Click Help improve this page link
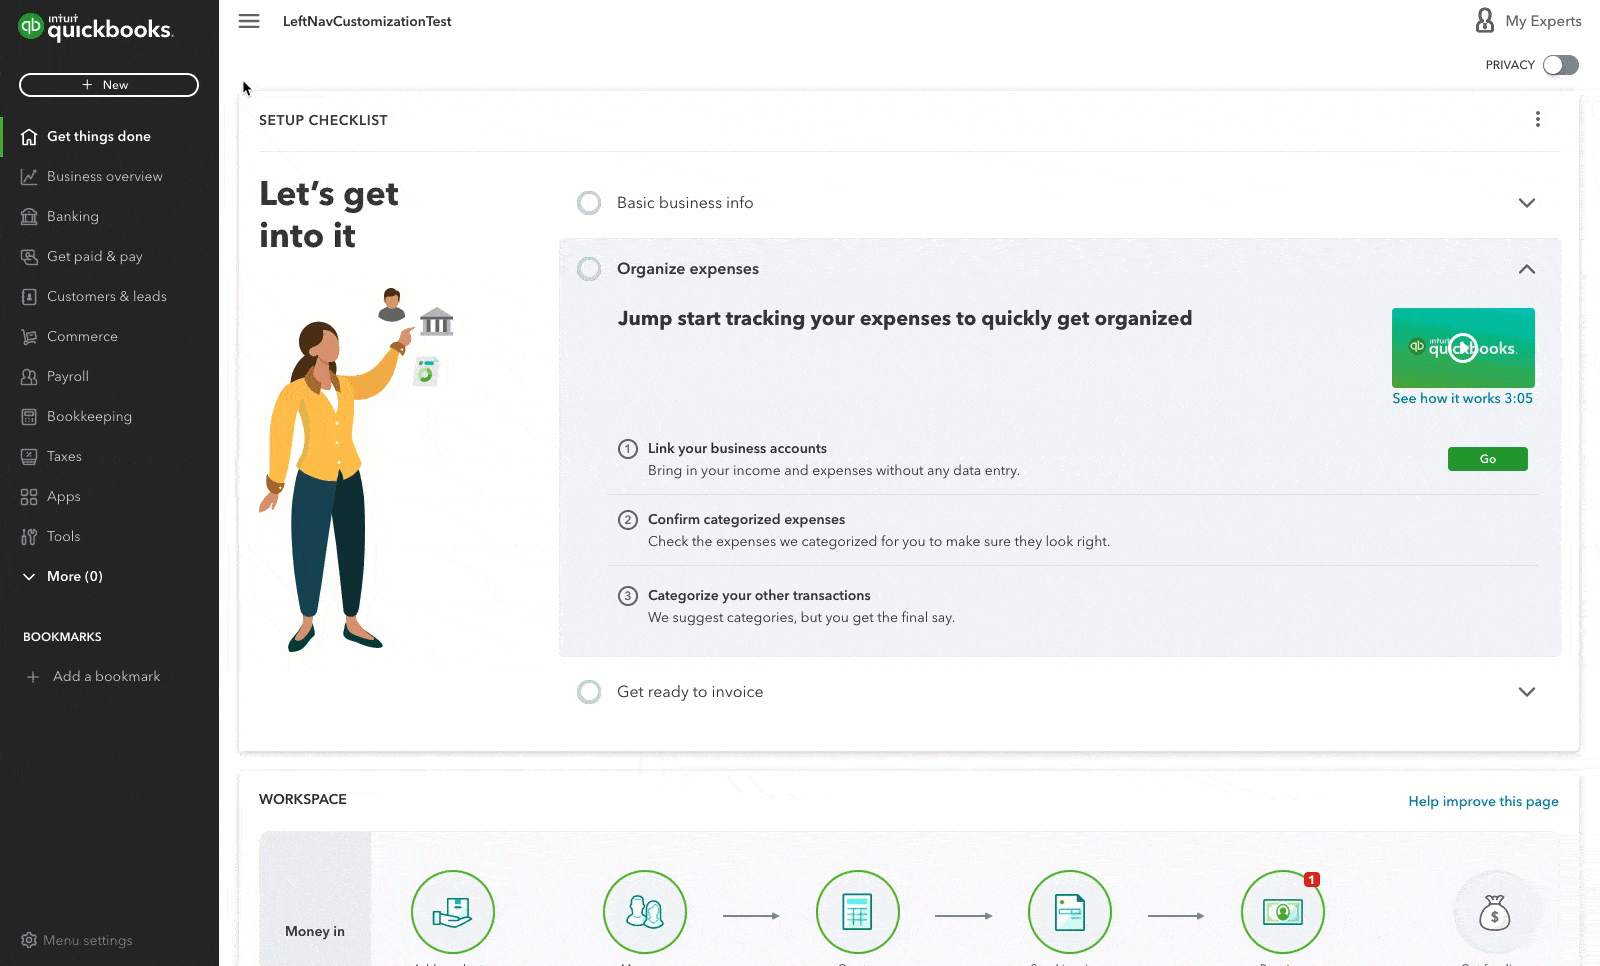This screenshot has height=966, width=1600. coord(1483,801)
